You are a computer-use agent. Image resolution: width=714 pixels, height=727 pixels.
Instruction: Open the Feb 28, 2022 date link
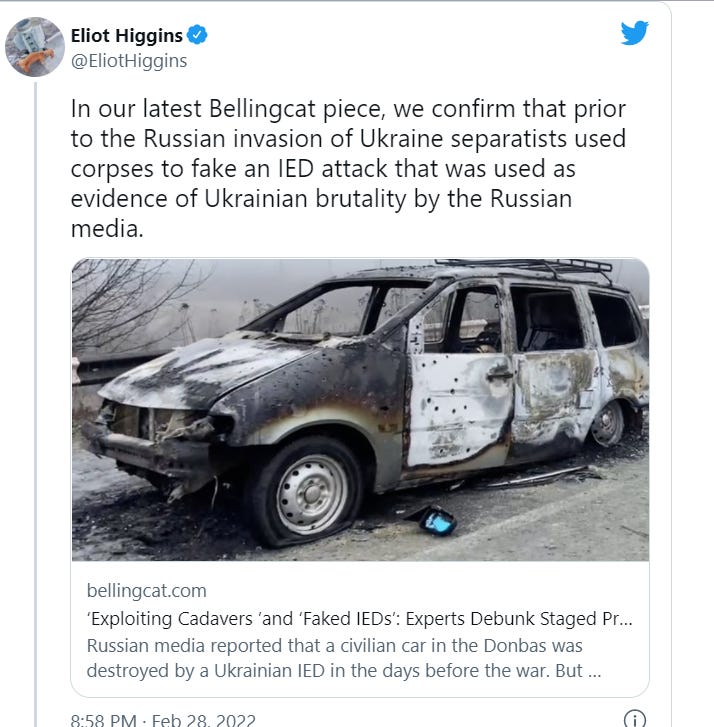[x=204, y=720]
